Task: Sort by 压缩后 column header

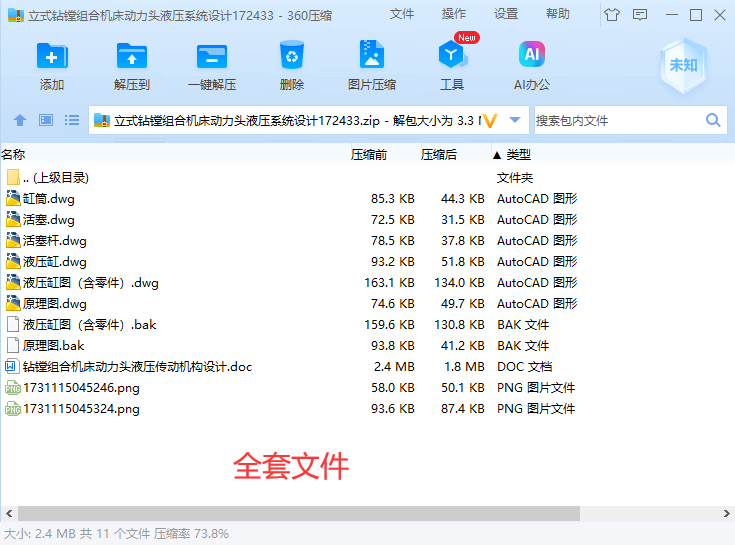Action: click(x=439, y=155)
